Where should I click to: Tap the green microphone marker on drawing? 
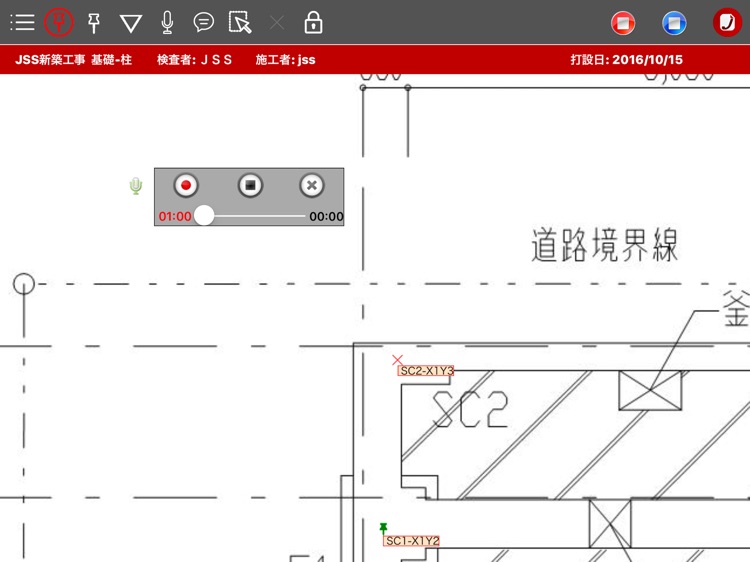click(x=136, y=186)
